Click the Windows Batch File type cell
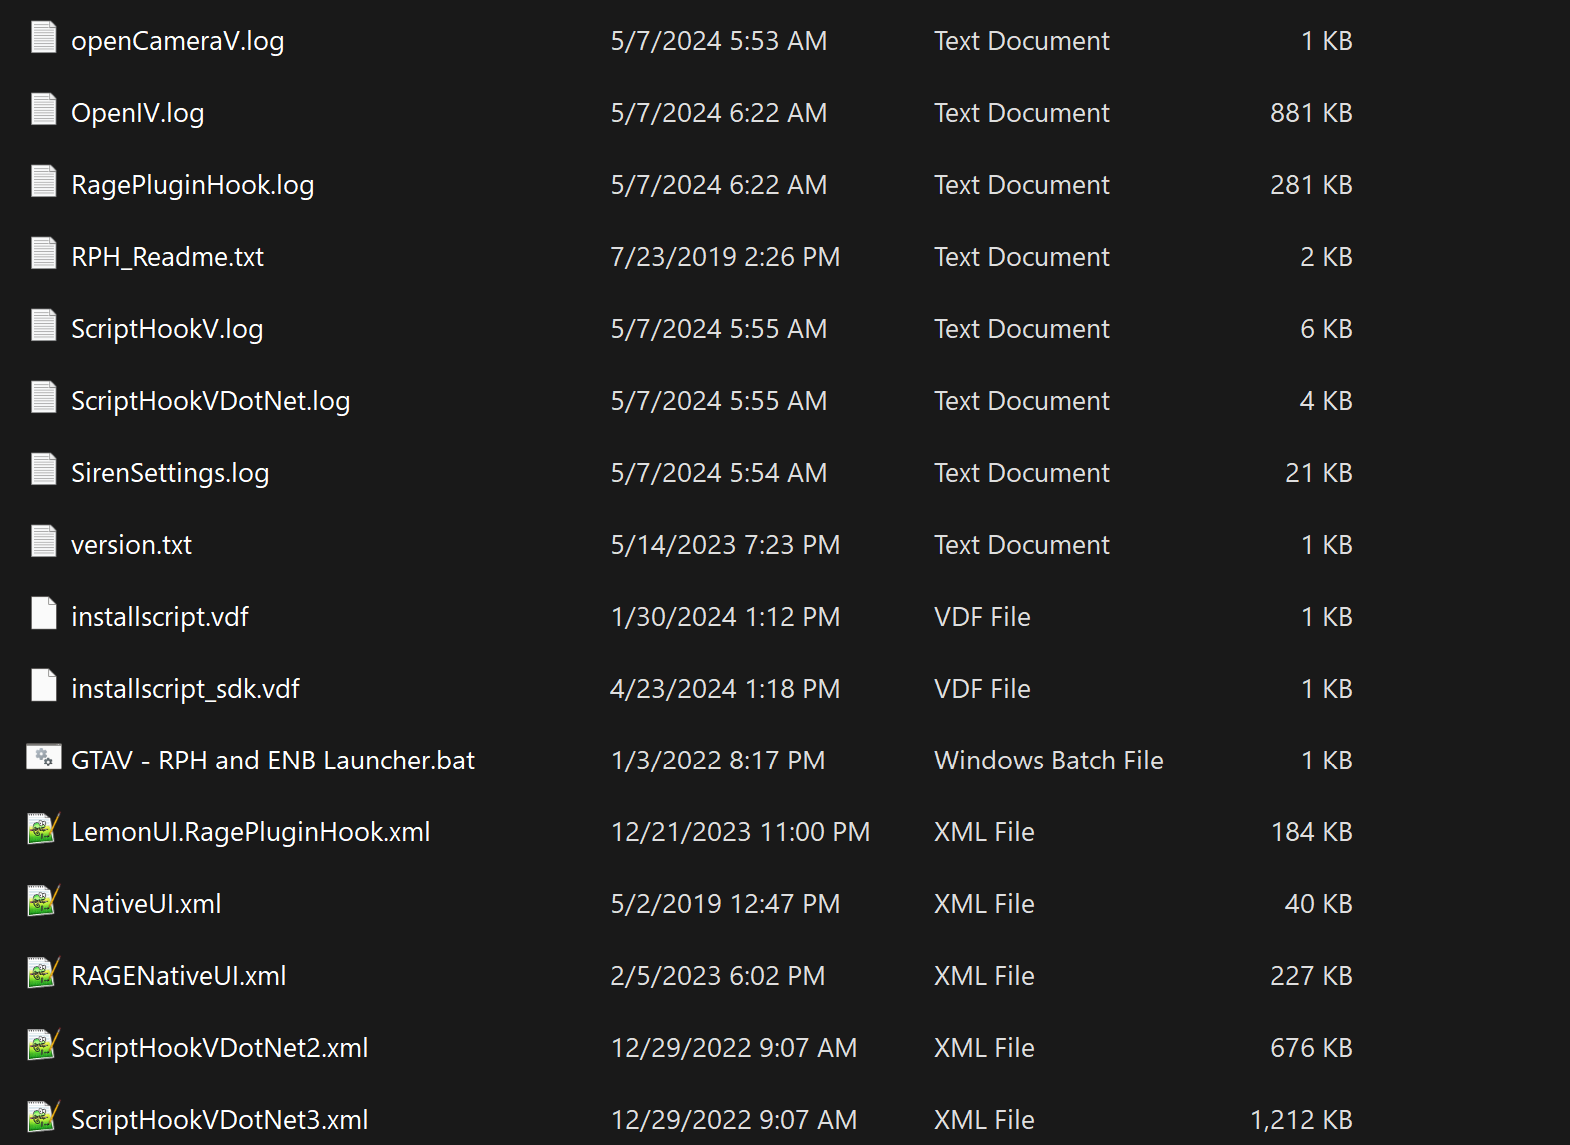This screenshot has width=1570, height=1145. click(x=1048, y=761)
